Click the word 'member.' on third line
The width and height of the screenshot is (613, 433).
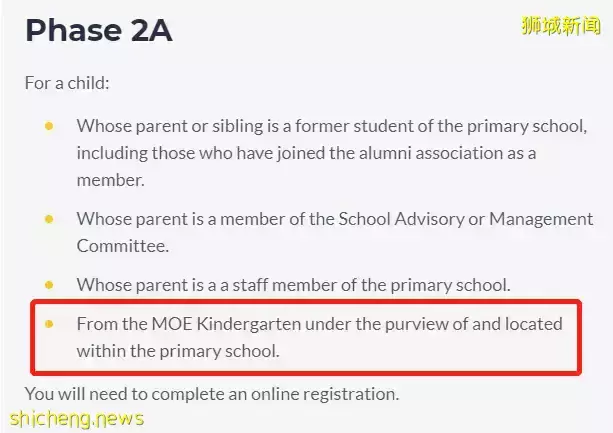111,180
